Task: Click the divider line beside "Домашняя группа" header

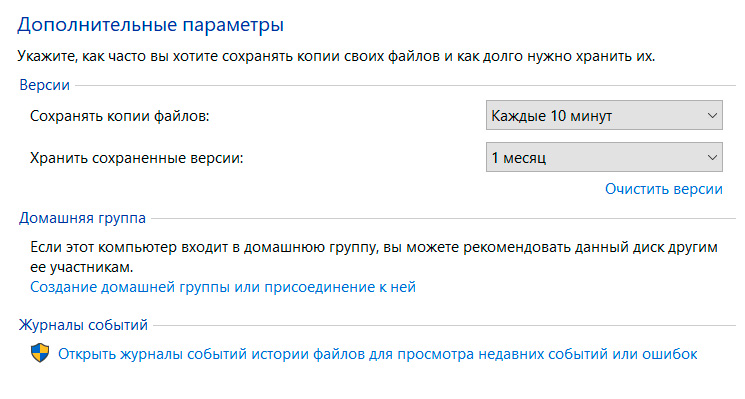Action: tap(443, 218)
